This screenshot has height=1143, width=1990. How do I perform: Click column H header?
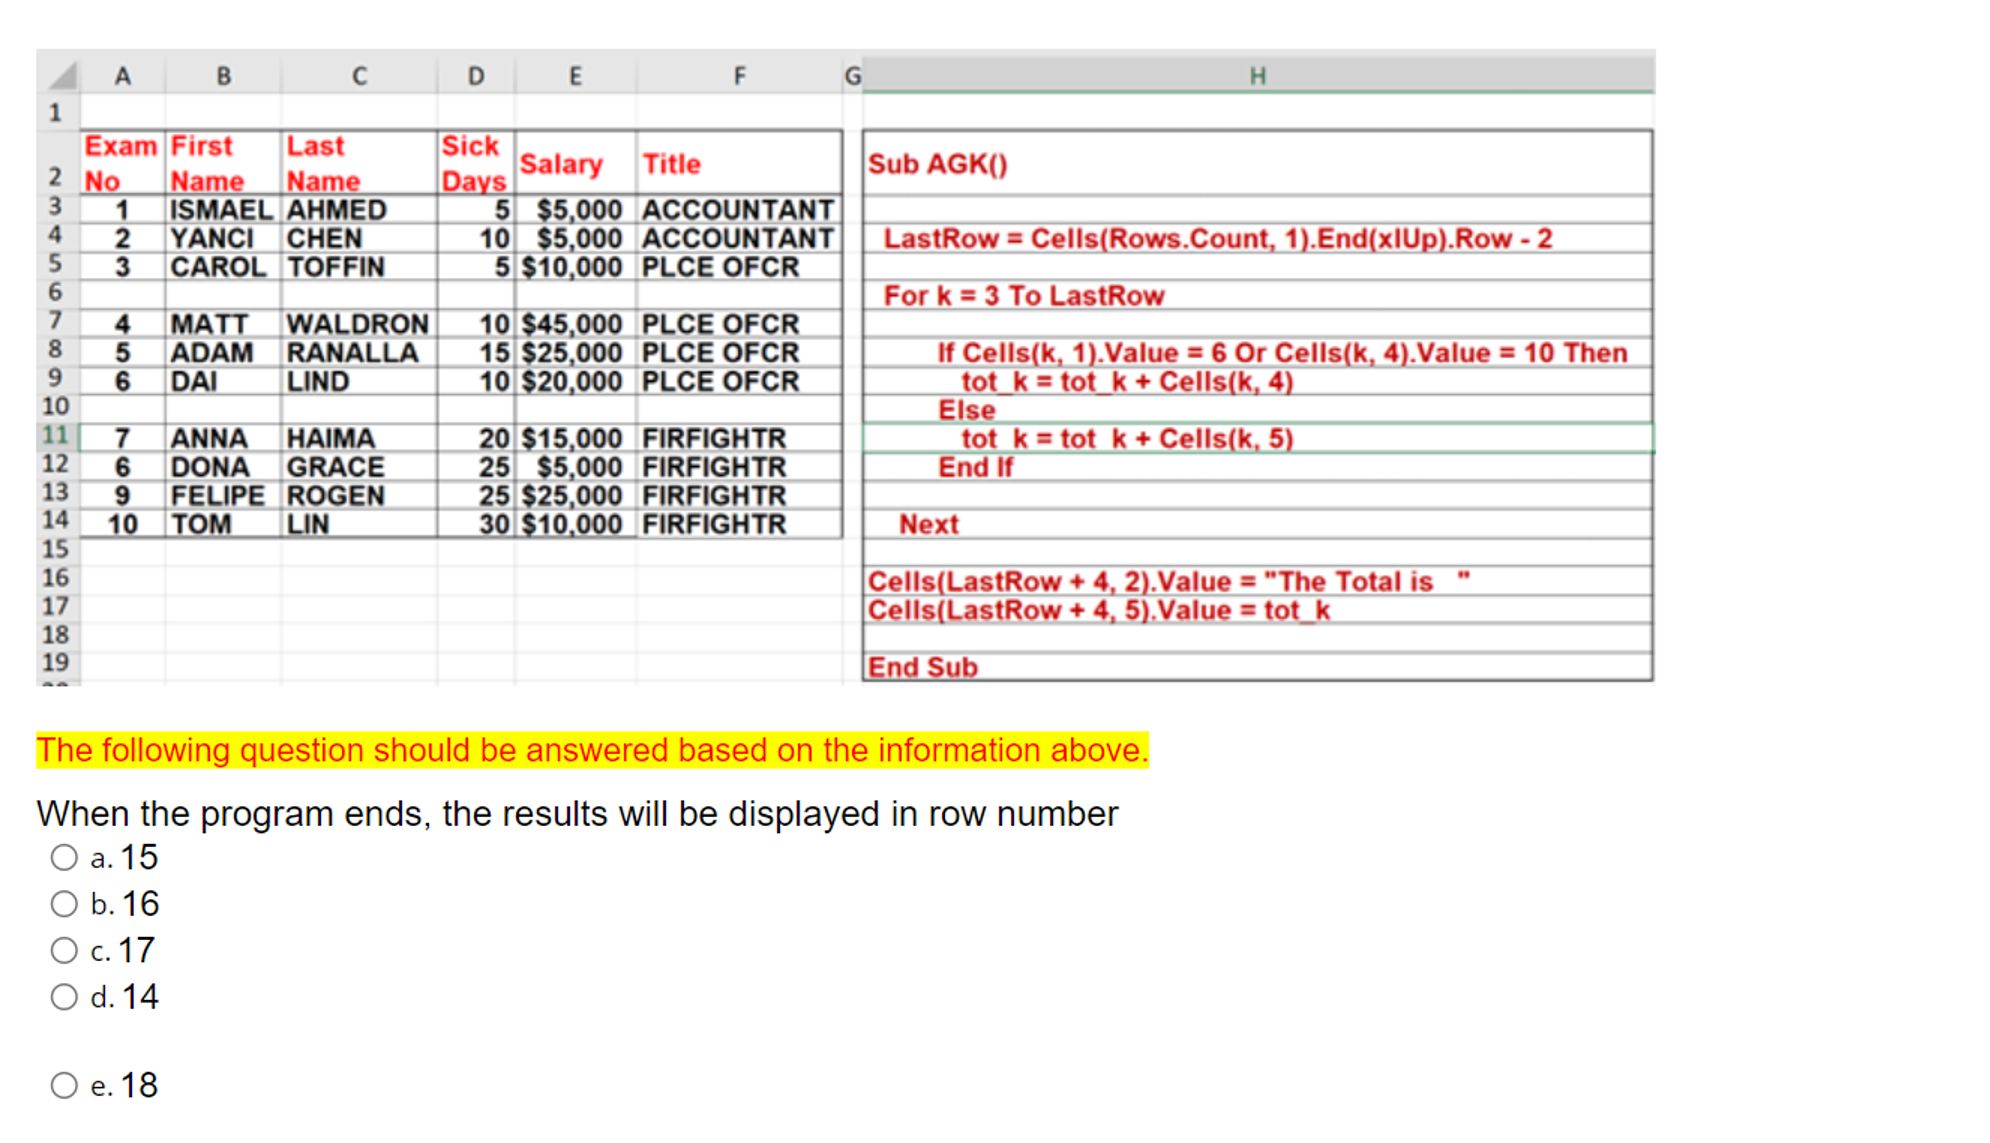(1257, 76)
